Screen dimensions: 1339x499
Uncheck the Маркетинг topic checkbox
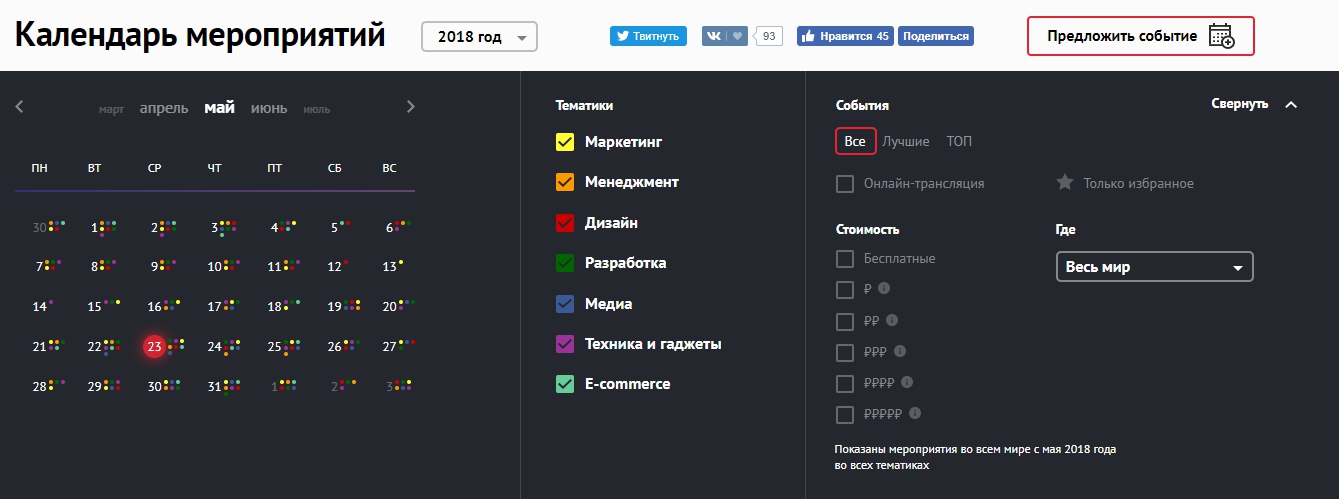(564, 142)
